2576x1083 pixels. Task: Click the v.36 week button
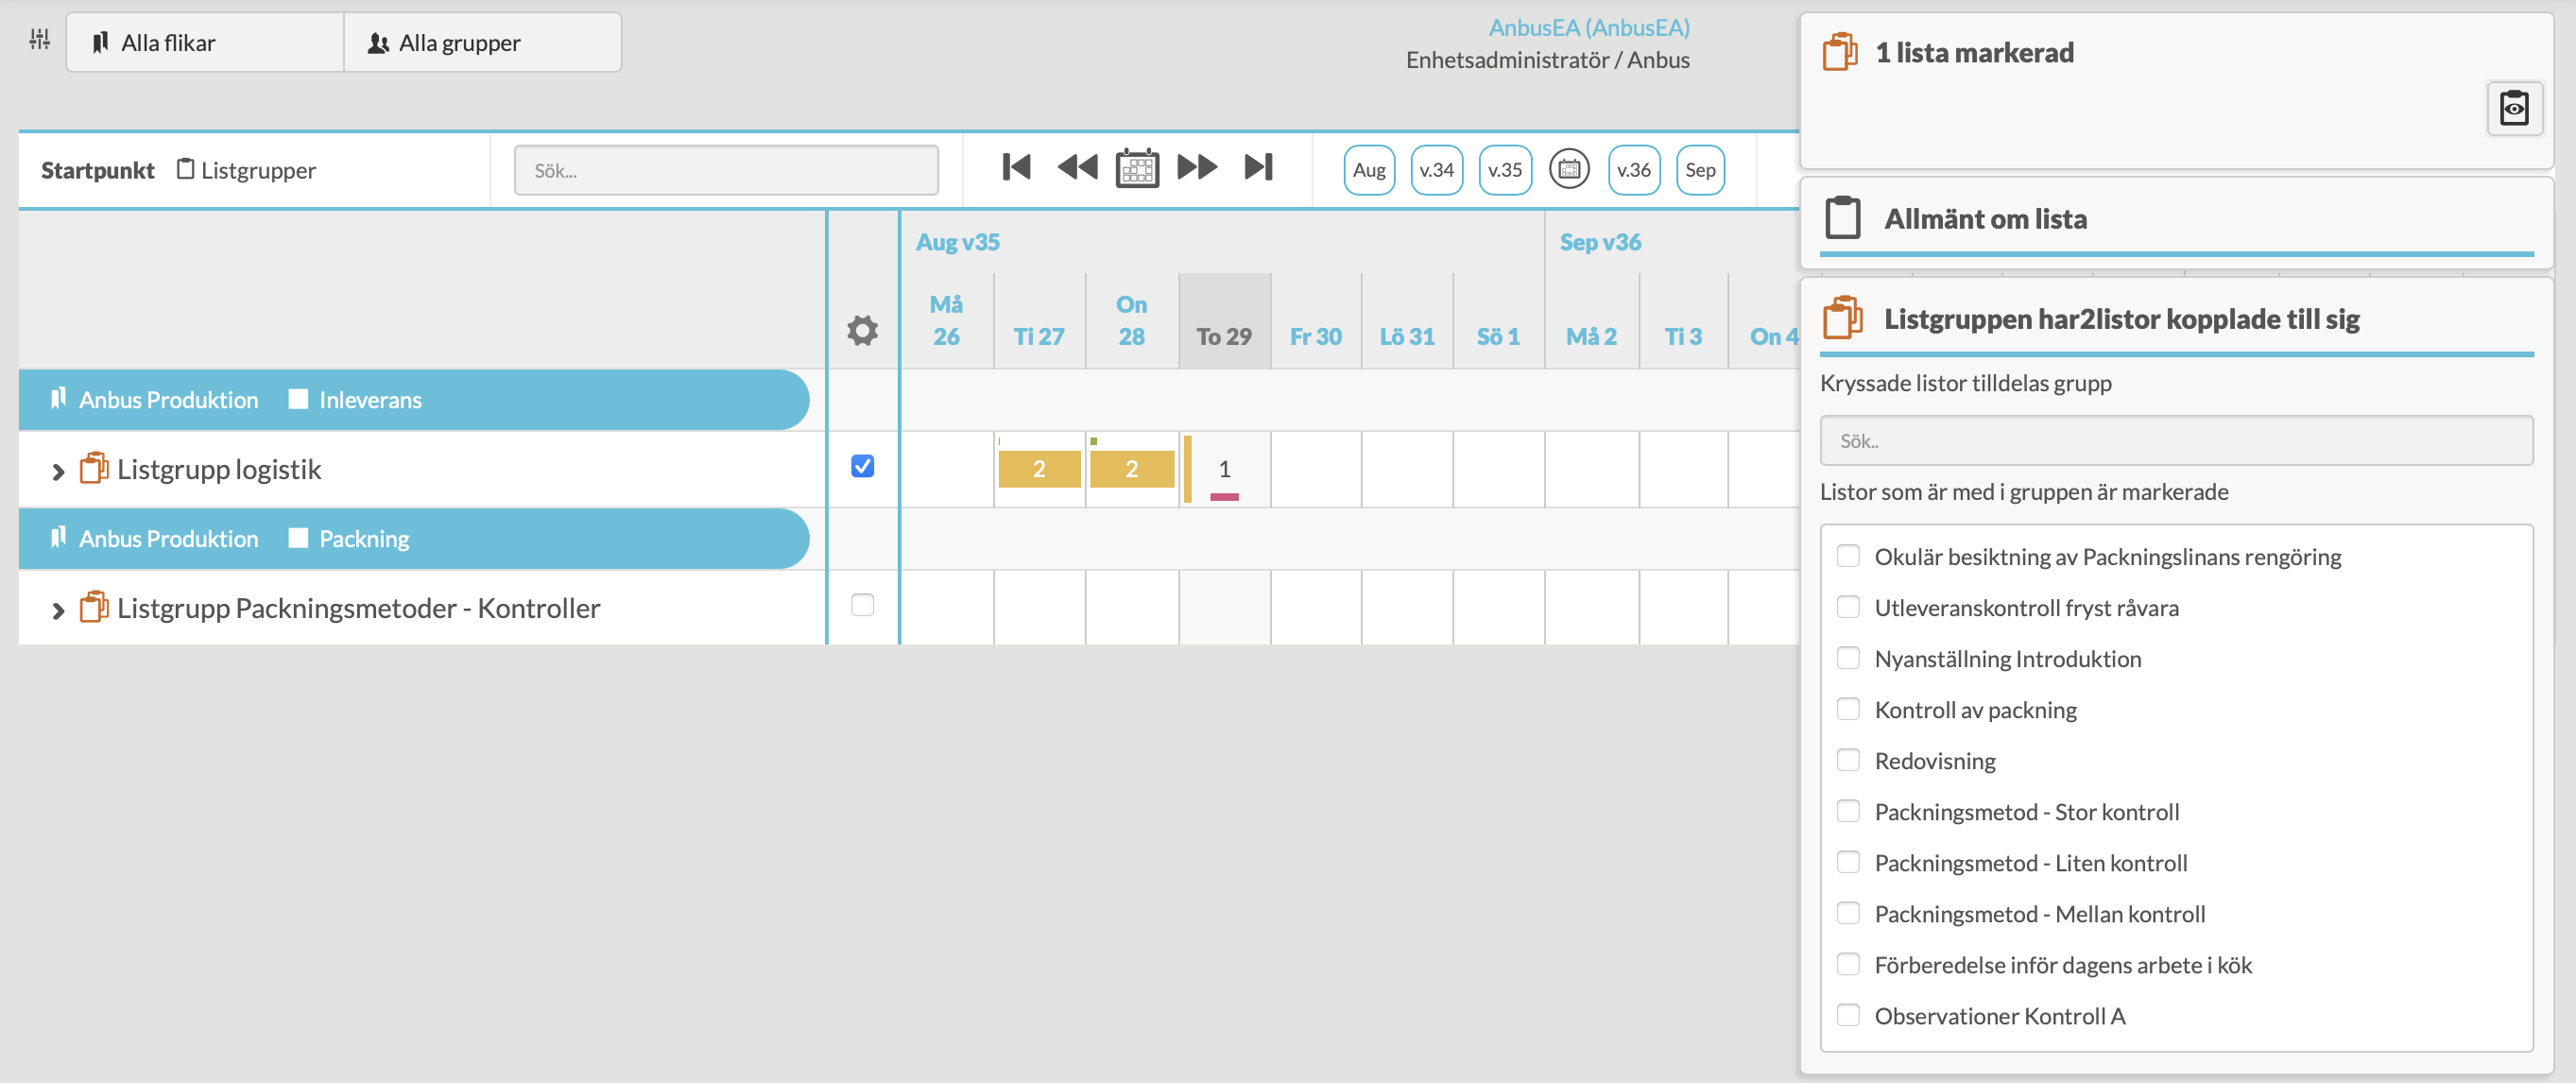(x=1633, y=170)
